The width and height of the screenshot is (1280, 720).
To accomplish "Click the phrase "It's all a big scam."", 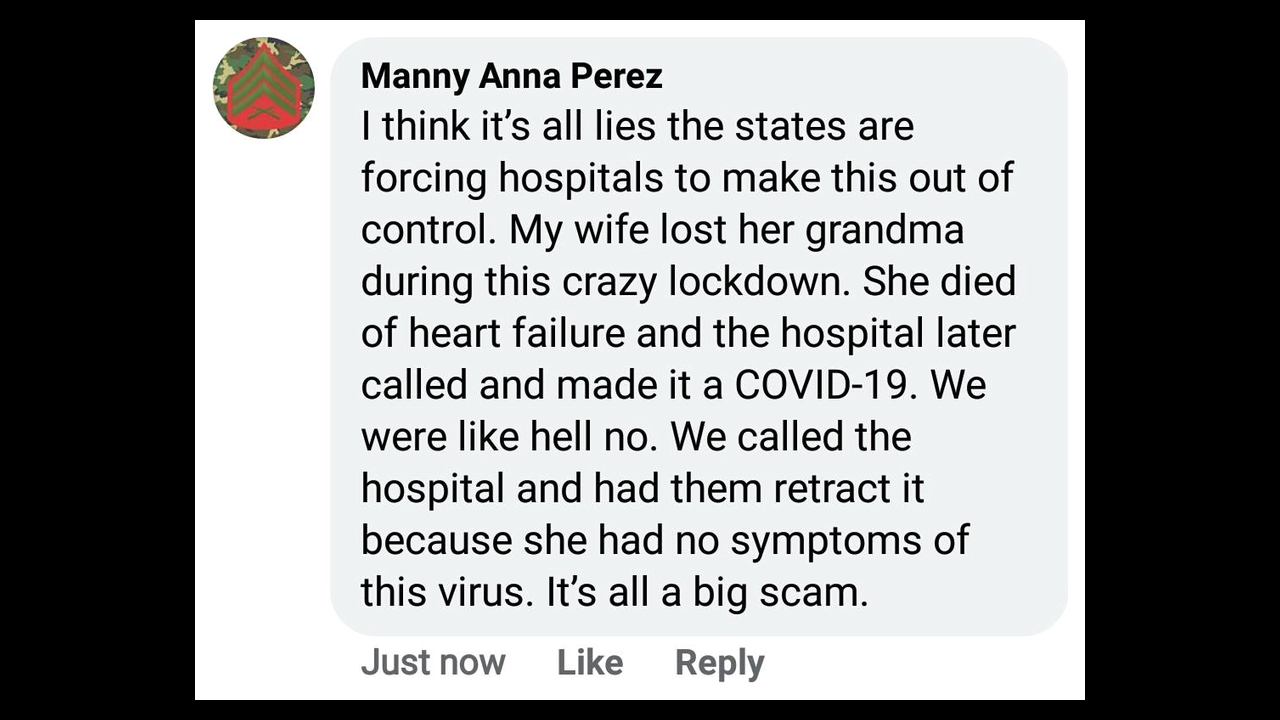I will [707, 593].
